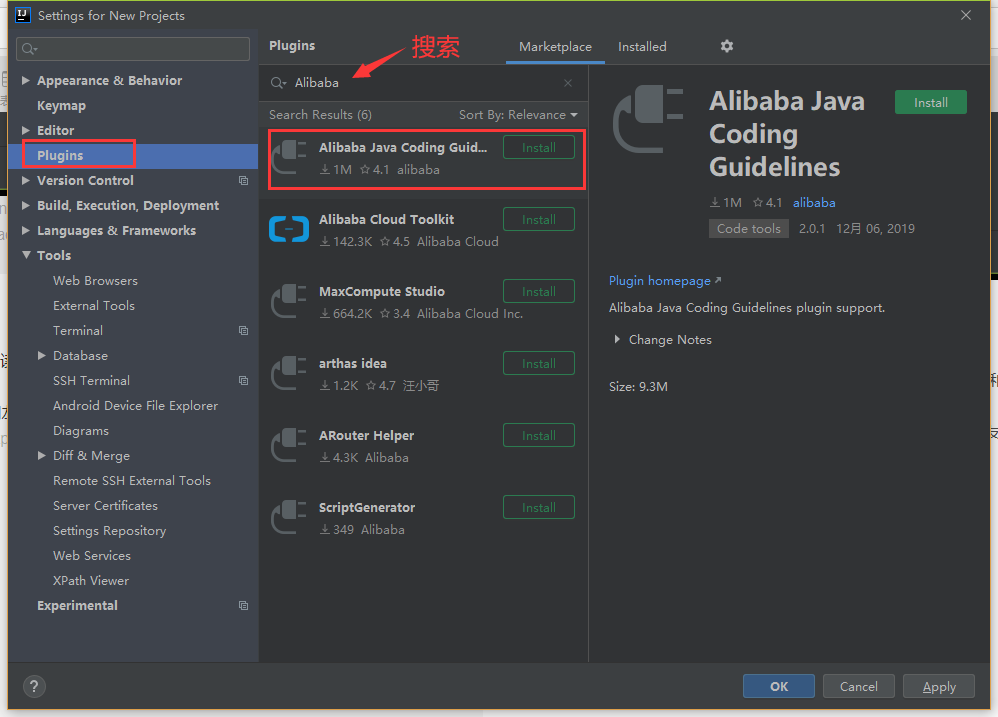Image resolution: width=998 pixels, height=717 pixels.
Task: Click the OK button
Action: 778,686
